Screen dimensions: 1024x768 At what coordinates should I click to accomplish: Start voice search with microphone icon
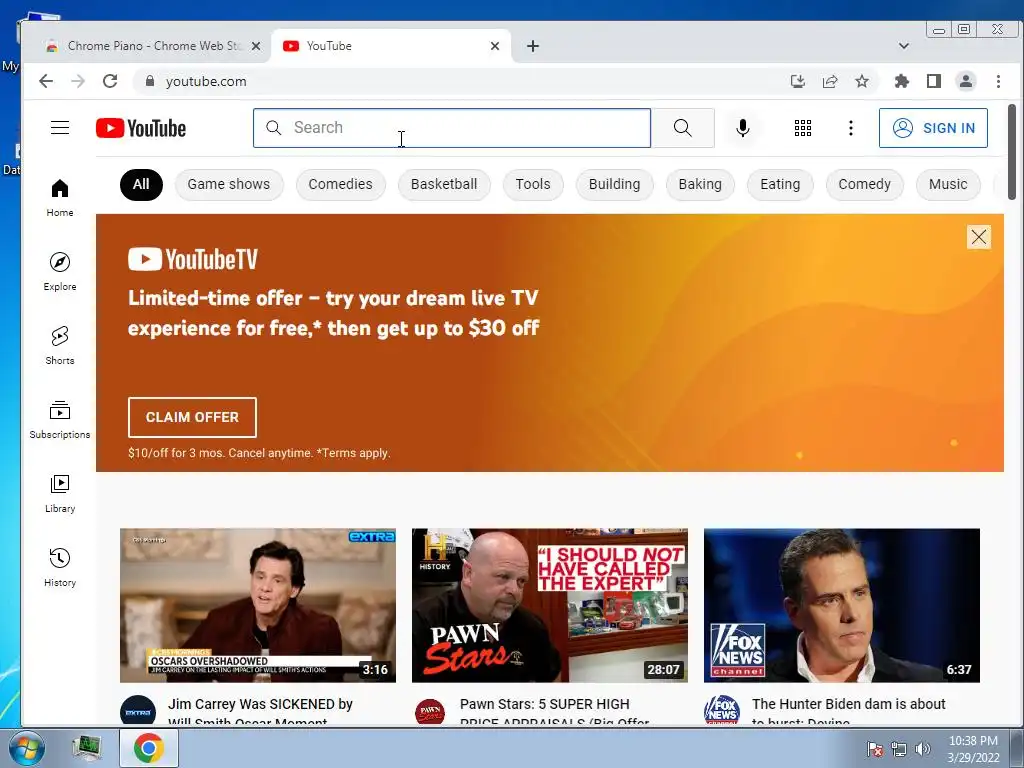tap(743, 128)
